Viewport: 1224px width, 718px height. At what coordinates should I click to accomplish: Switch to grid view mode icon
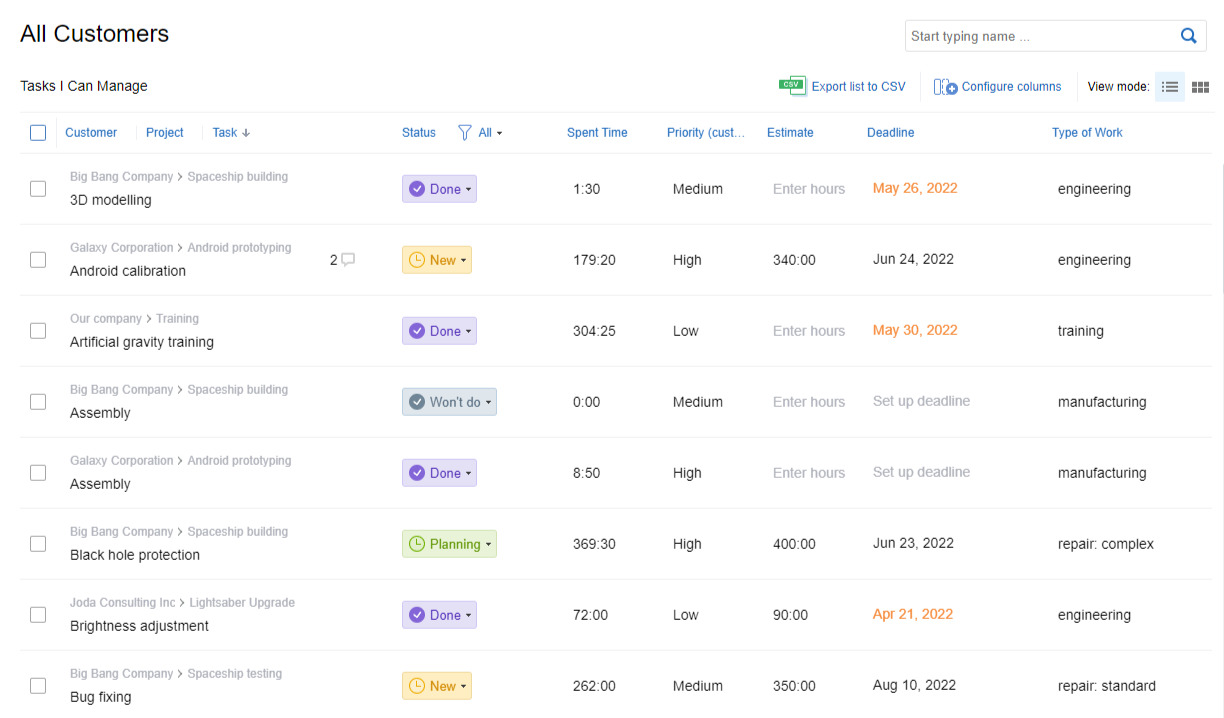1200,86
